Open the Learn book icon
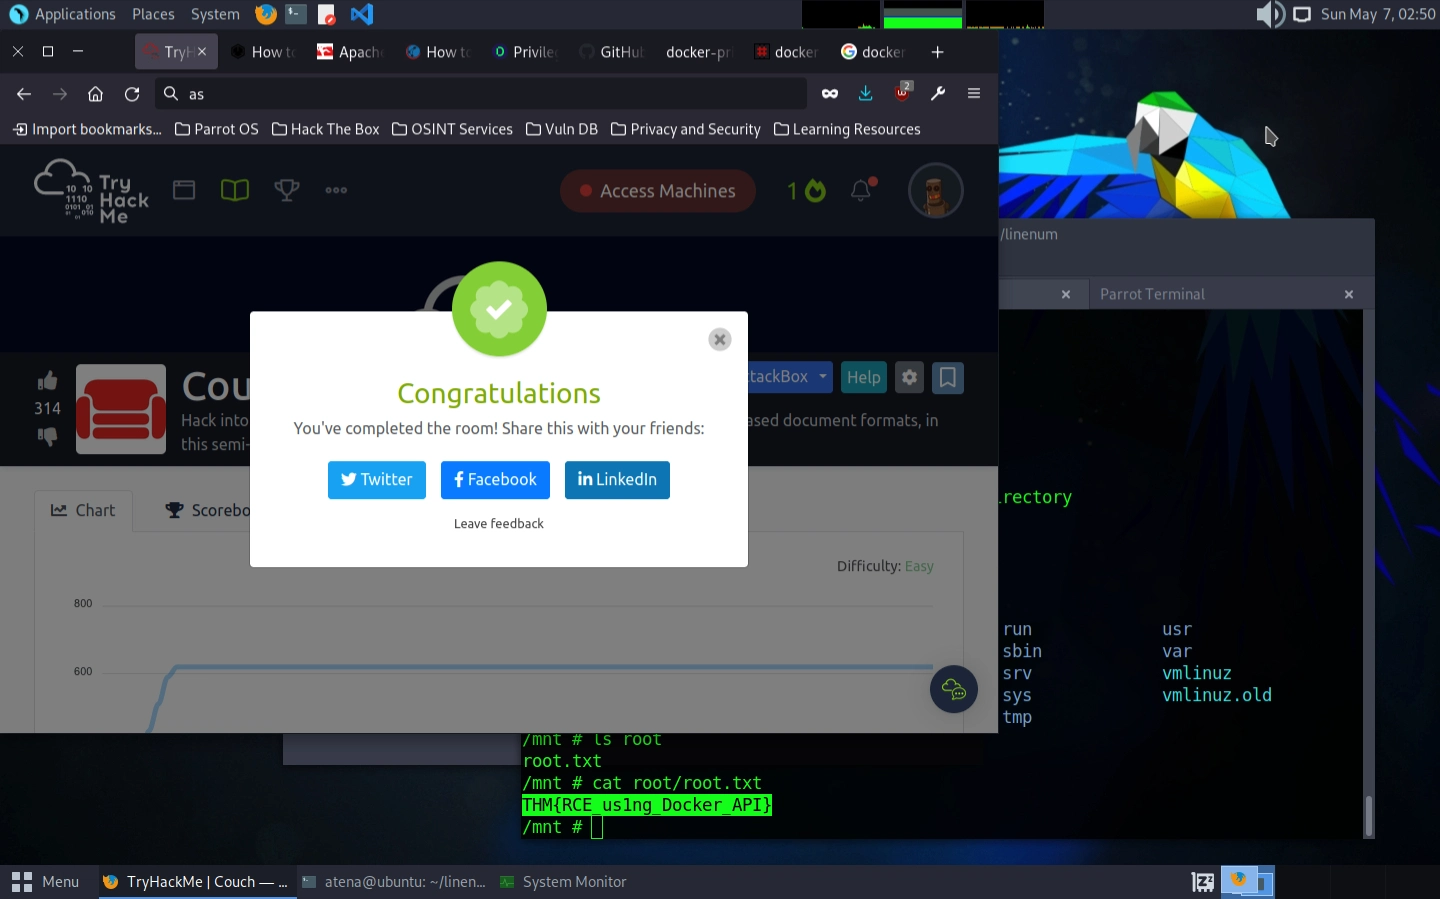 point(235,190)
